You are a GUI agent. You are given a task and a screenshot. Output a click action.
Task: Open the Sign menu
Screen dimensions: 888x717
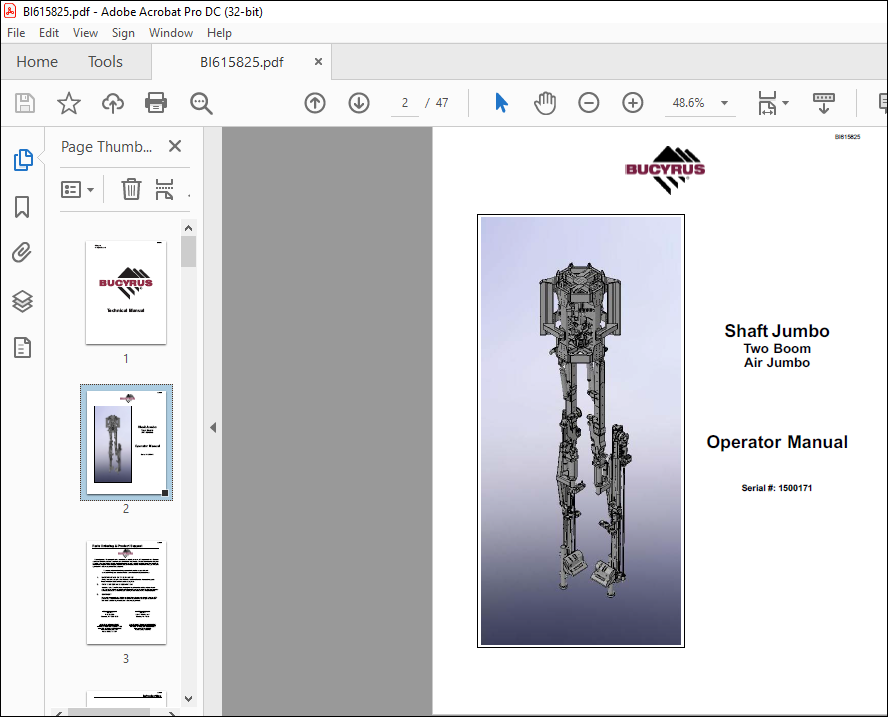[x=123, y=33]
